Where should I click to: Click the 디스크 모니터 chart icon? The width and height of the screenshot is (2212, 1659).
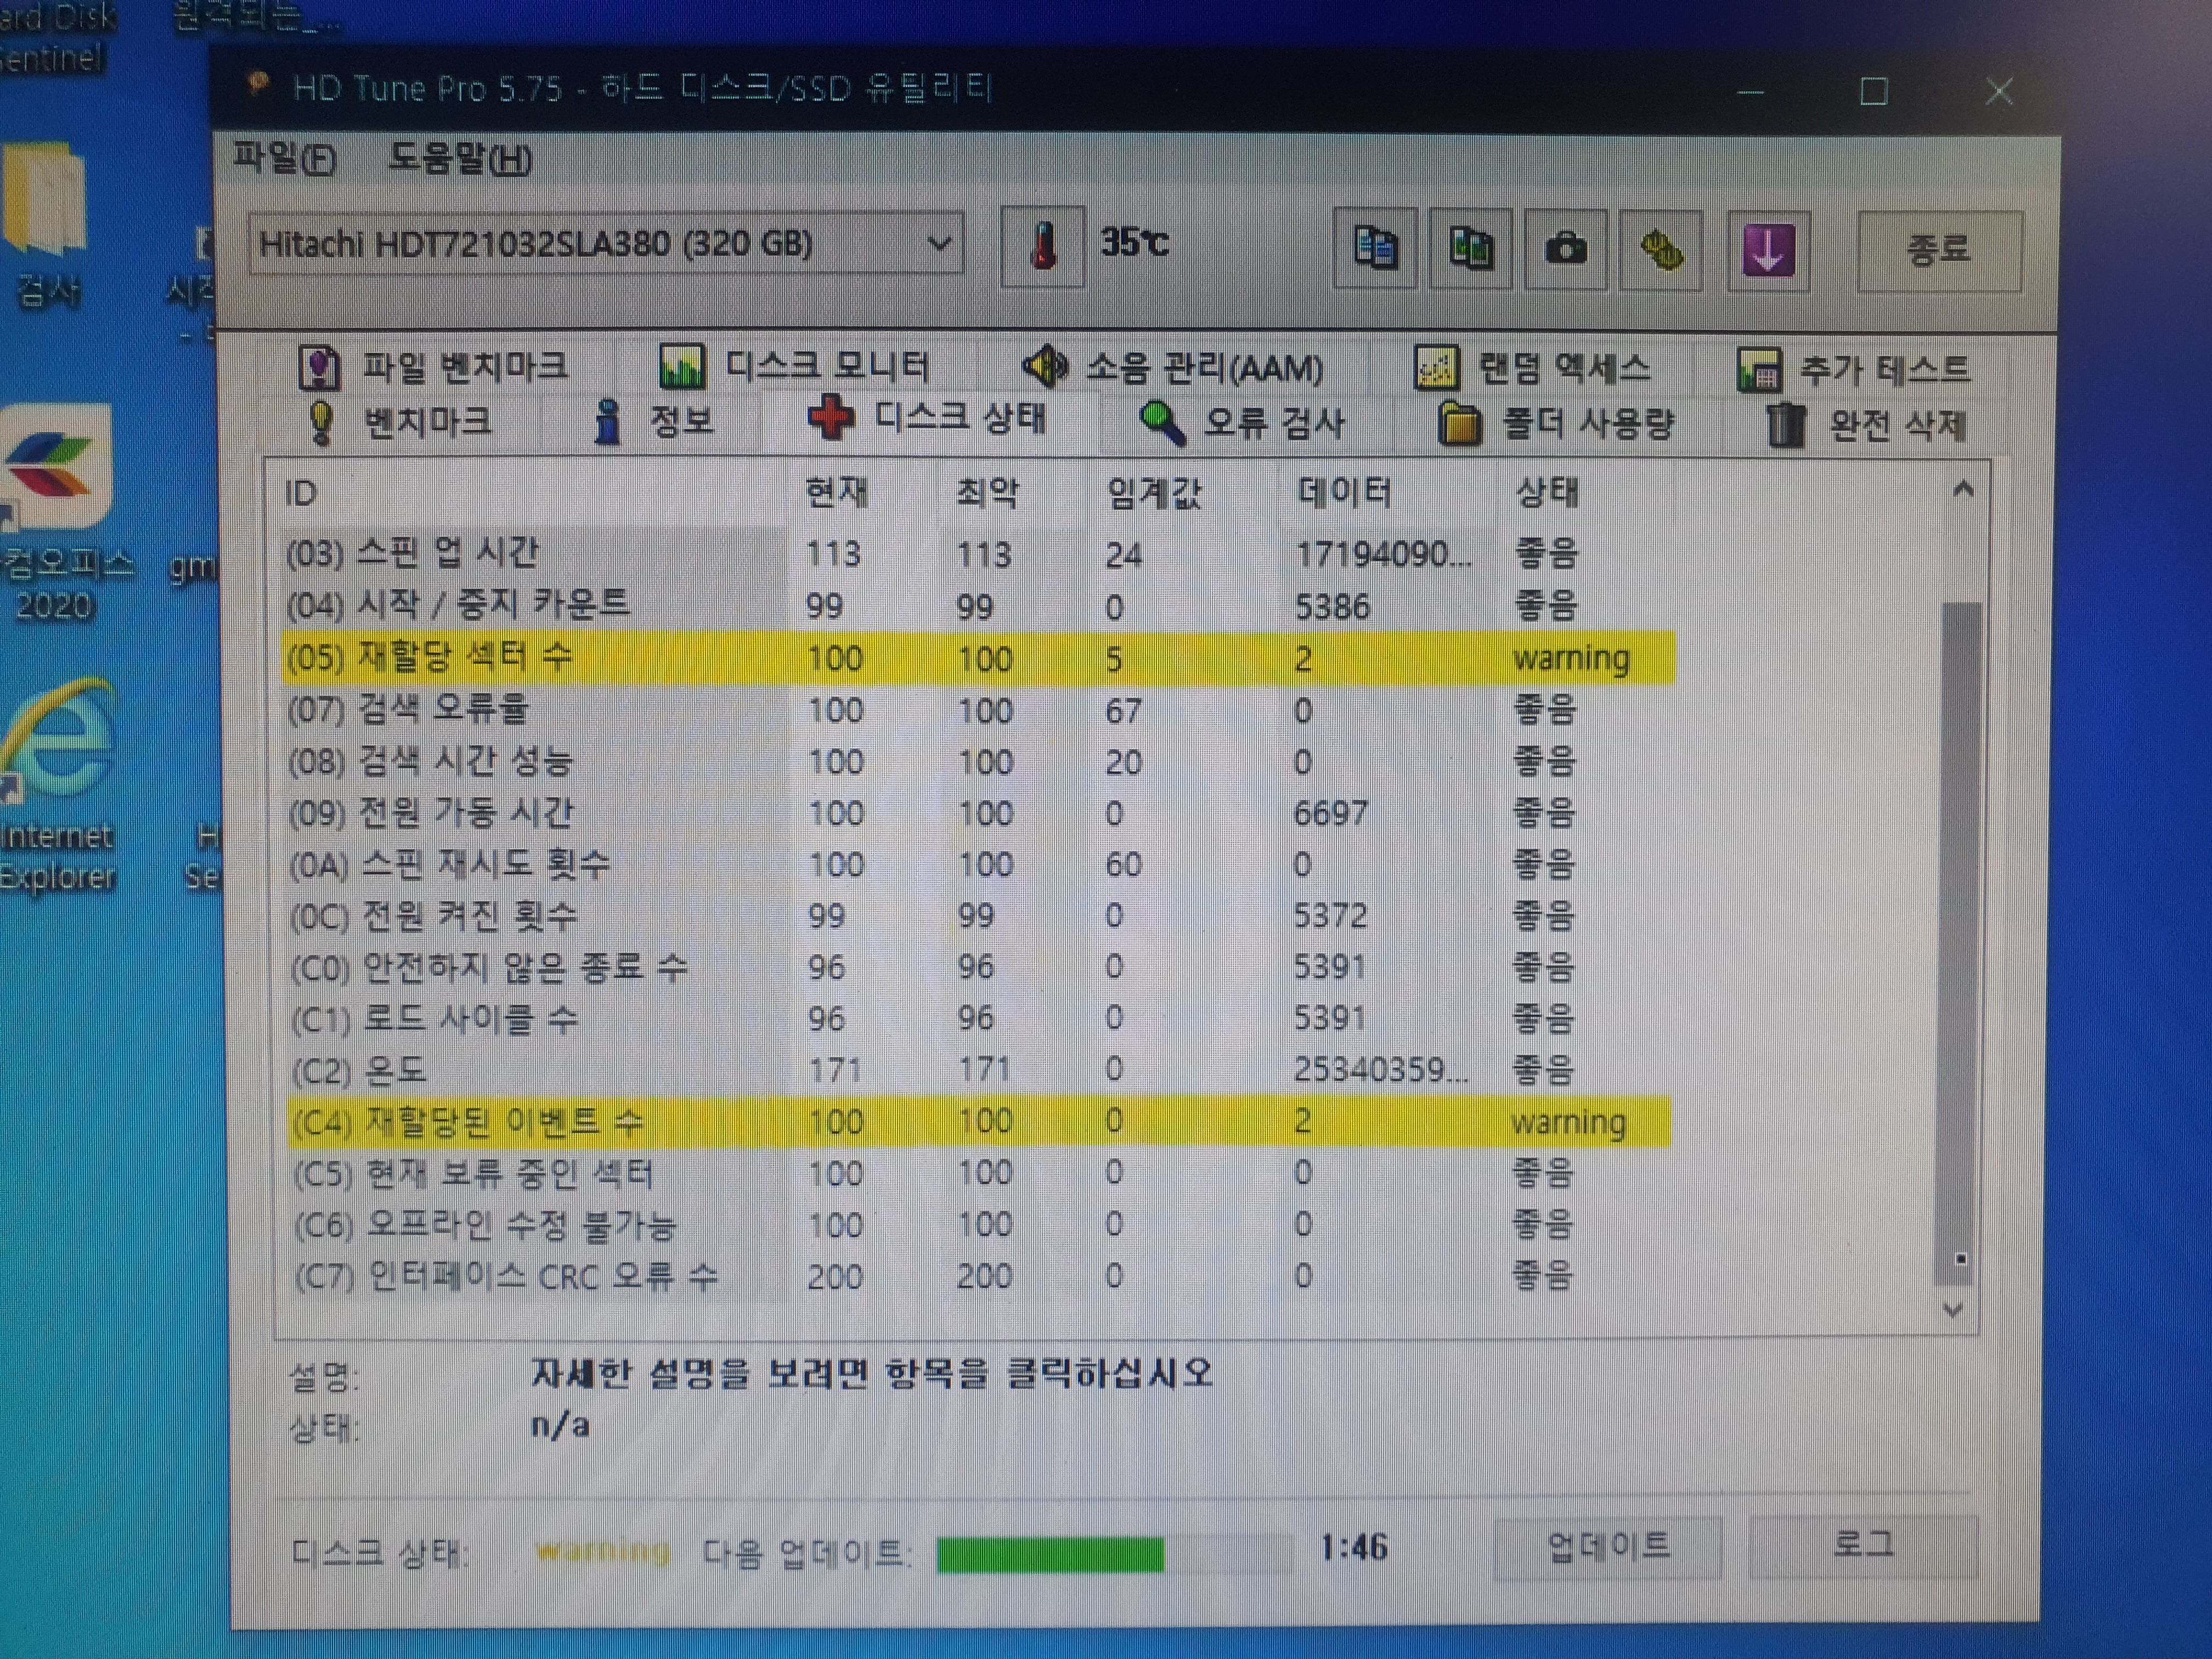click(682, 366)
